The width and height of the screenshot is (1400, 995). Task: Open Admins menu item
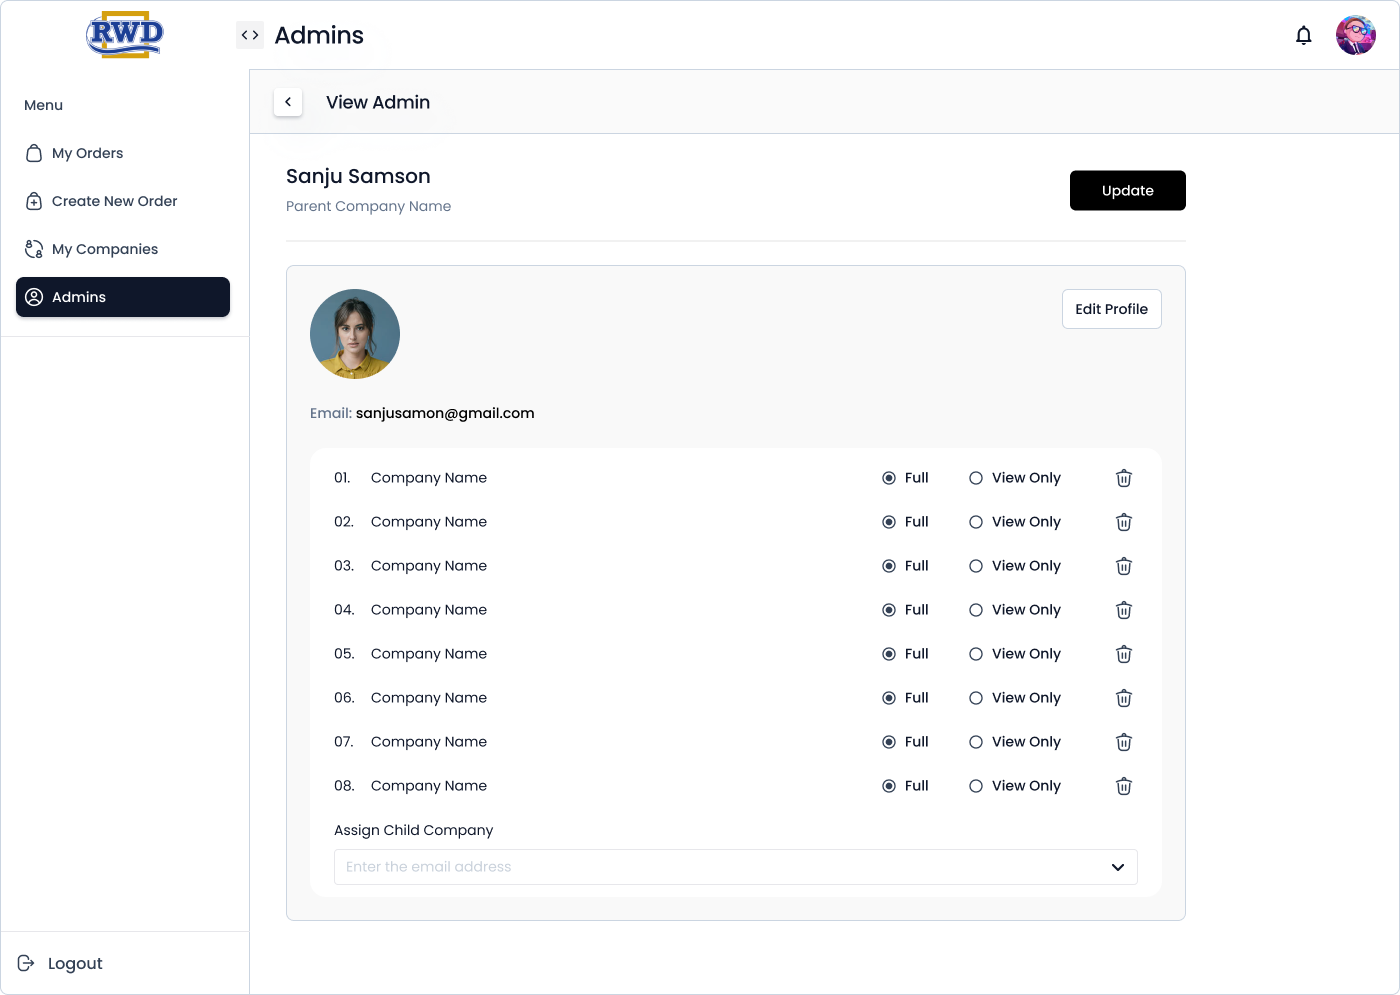[123, 297]
